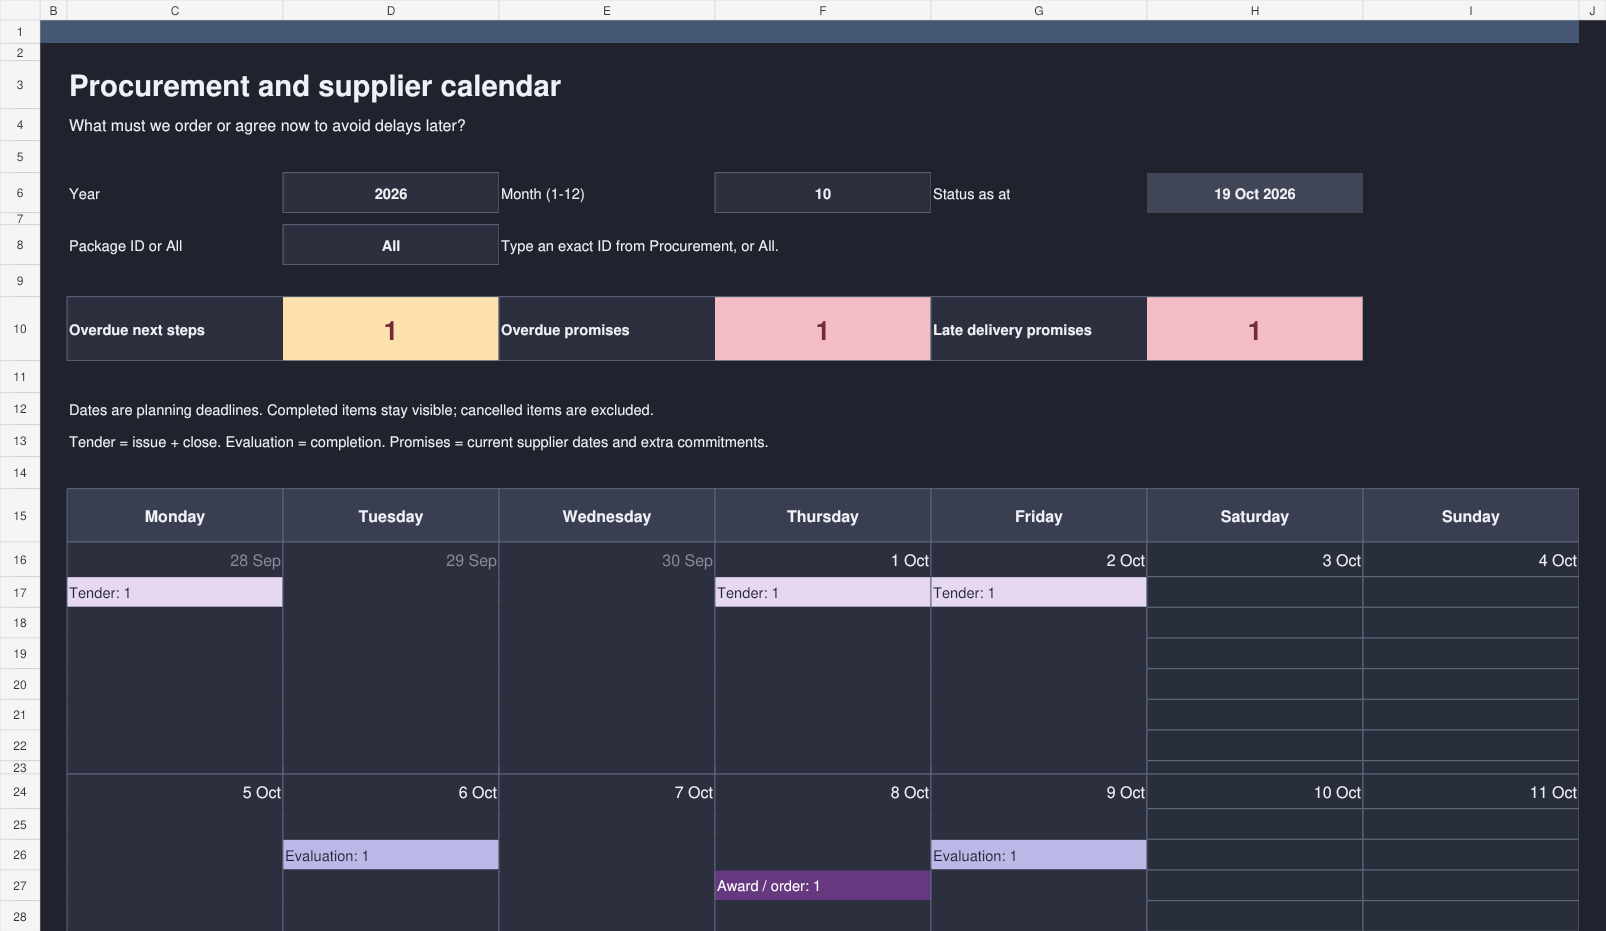Select column header H
This screenshot has width=1606, height=931.
(1255, 10)
